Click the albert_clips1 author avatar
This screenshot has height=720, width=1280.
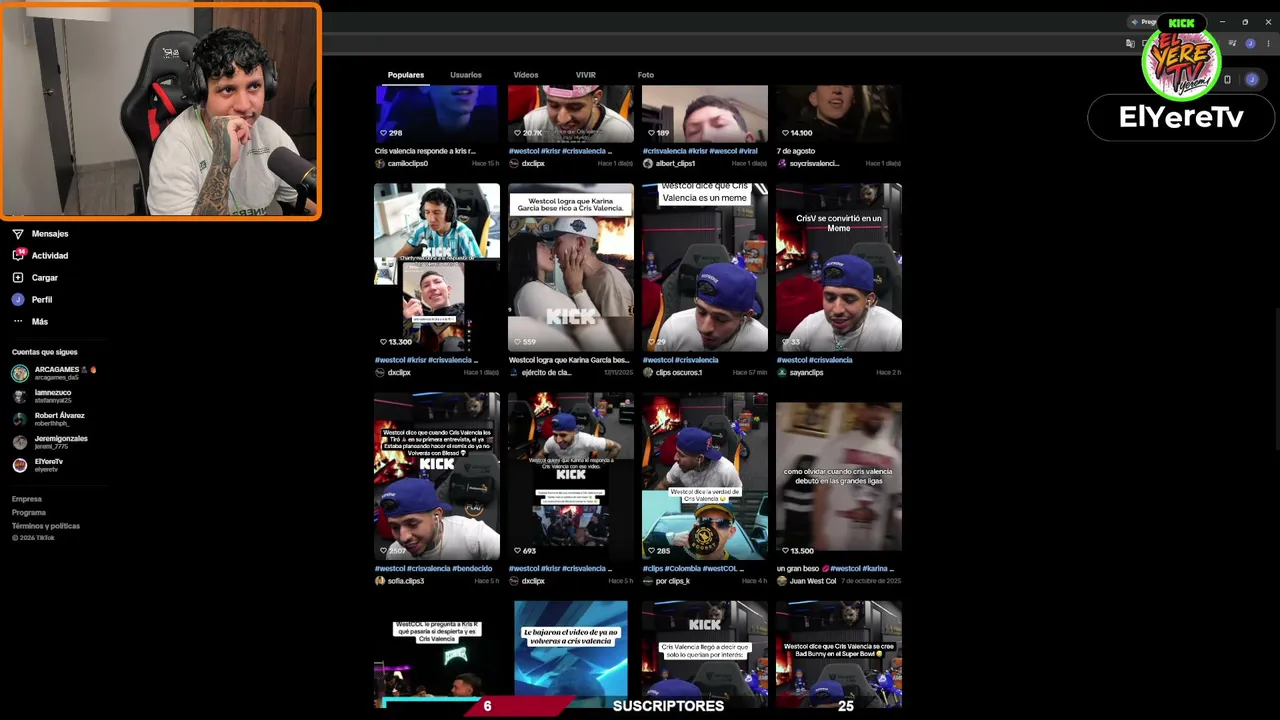[648, 163]
